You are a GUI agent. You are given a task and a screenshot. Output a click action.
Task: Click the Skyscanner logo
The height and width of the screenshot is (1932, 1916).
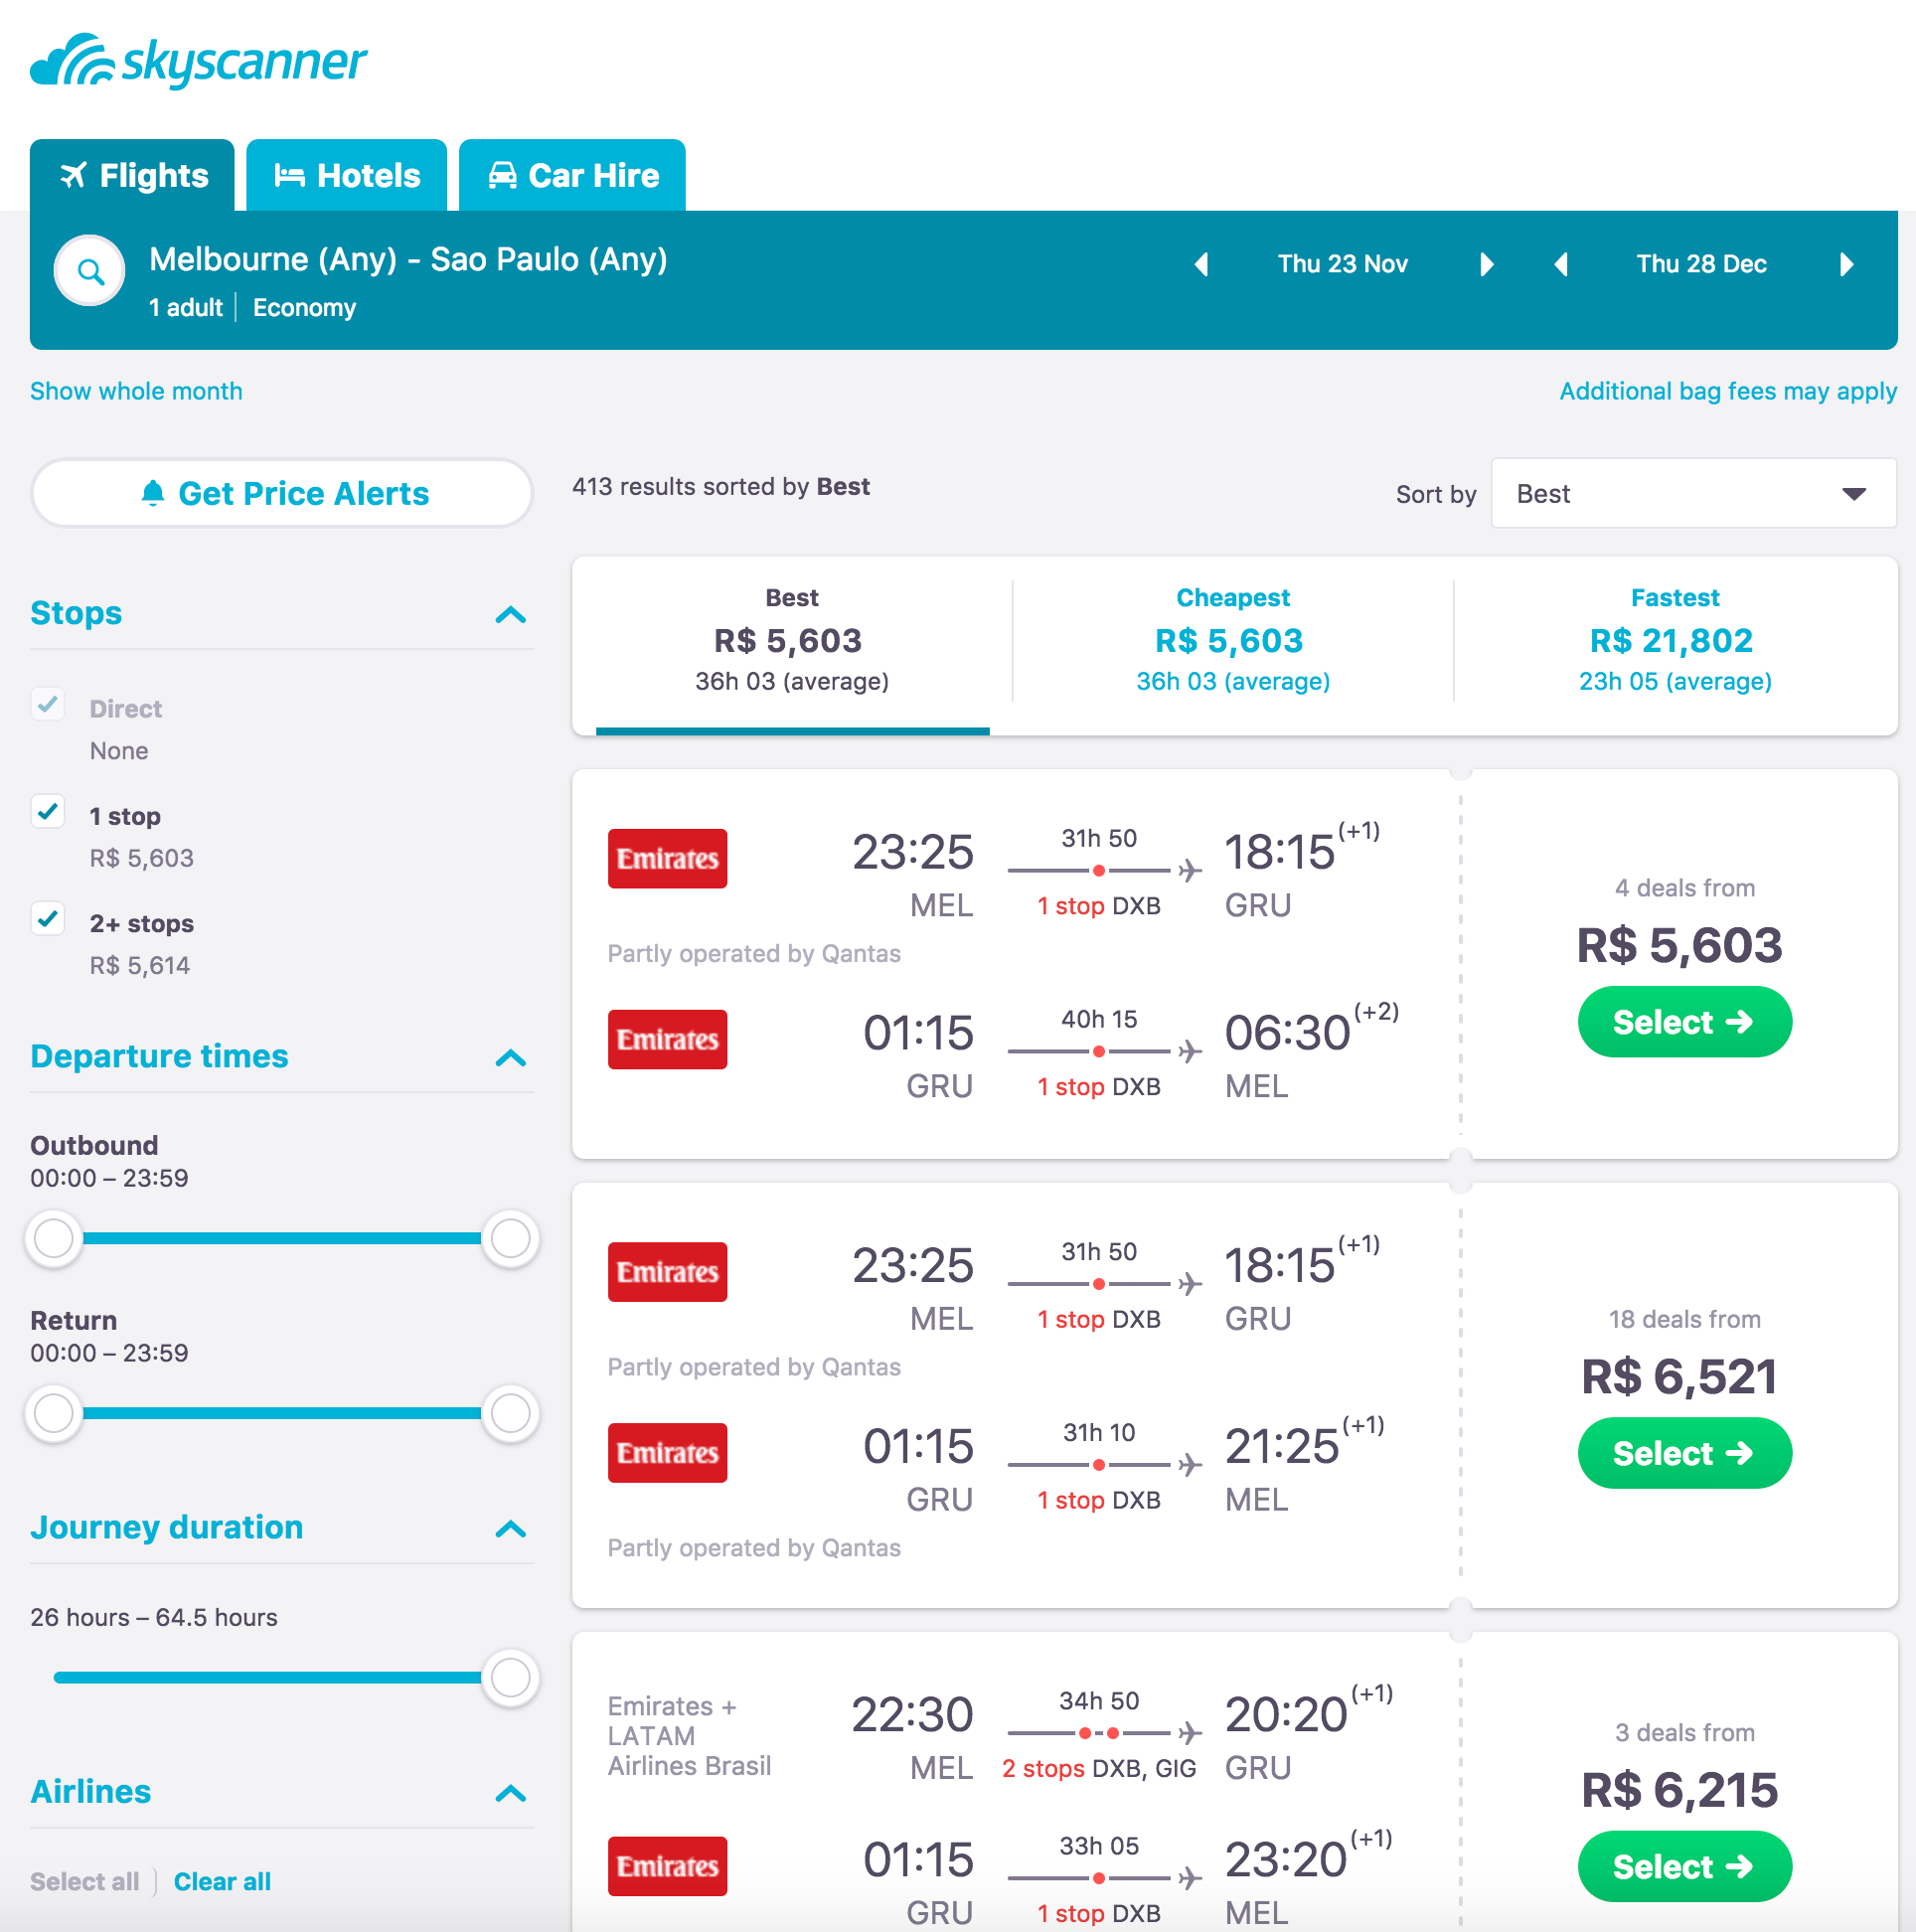coord(198,62)
